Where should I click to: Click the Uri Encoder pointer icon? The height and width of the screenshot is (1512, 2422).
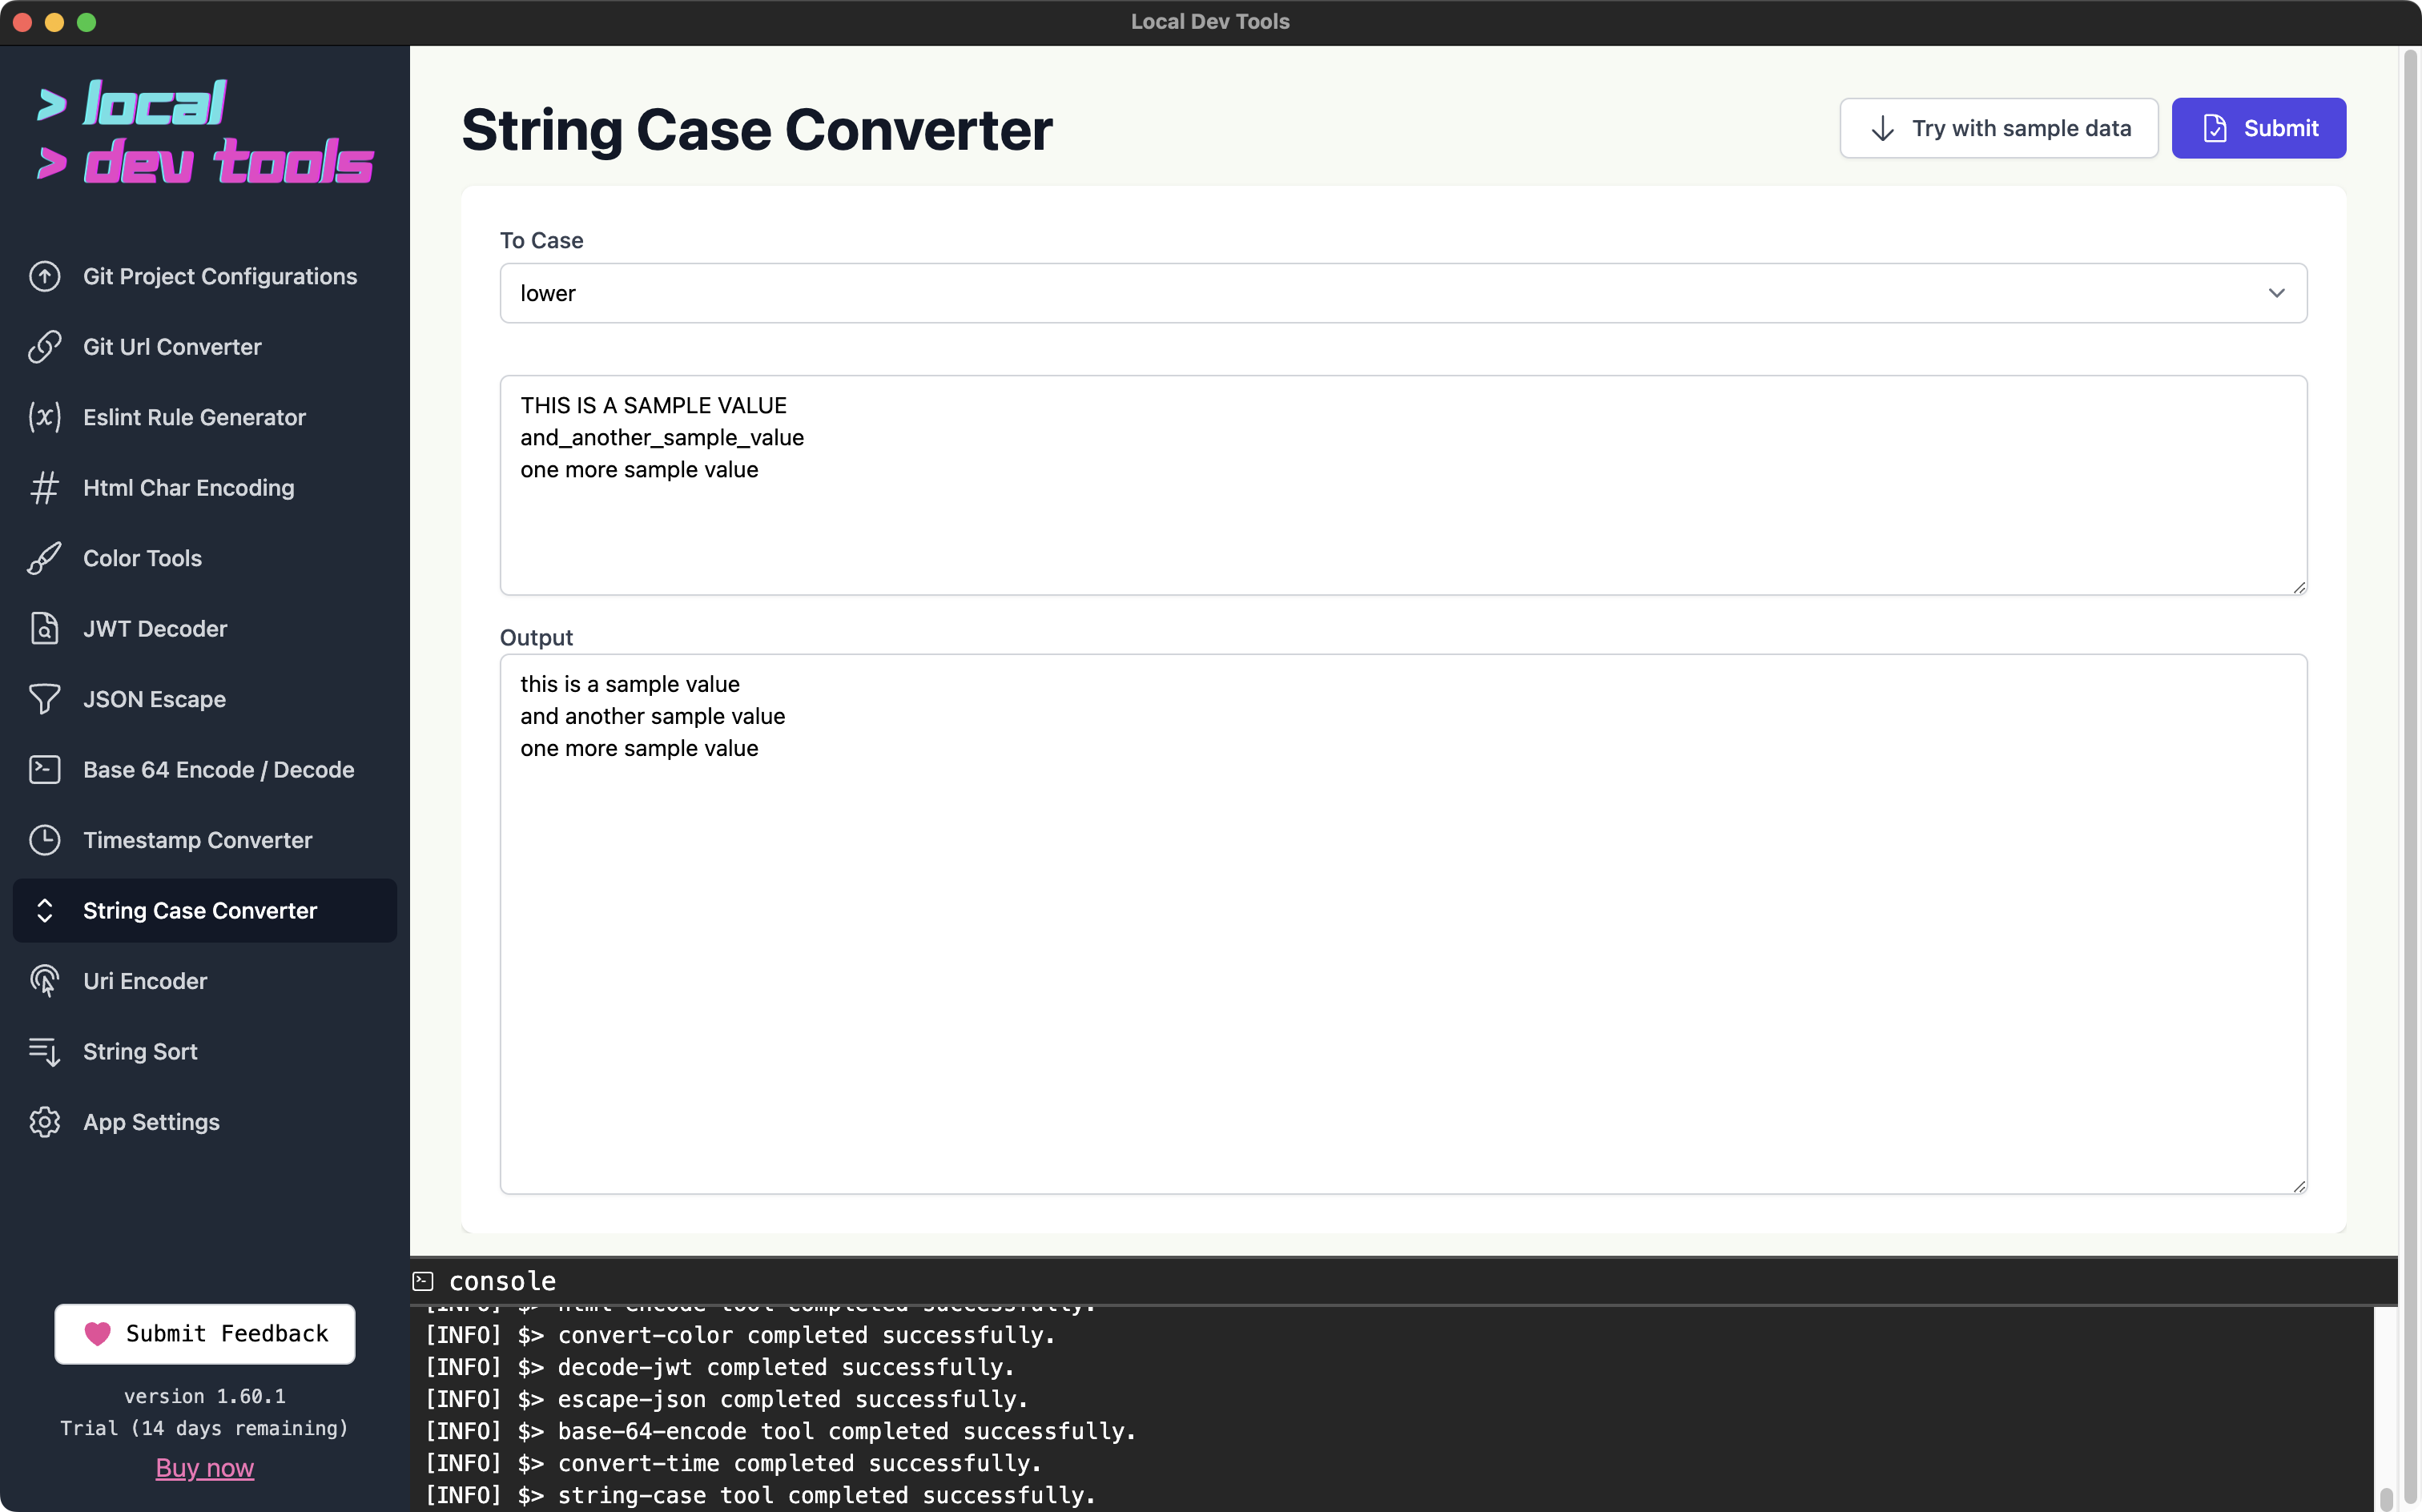coord(45,981)
